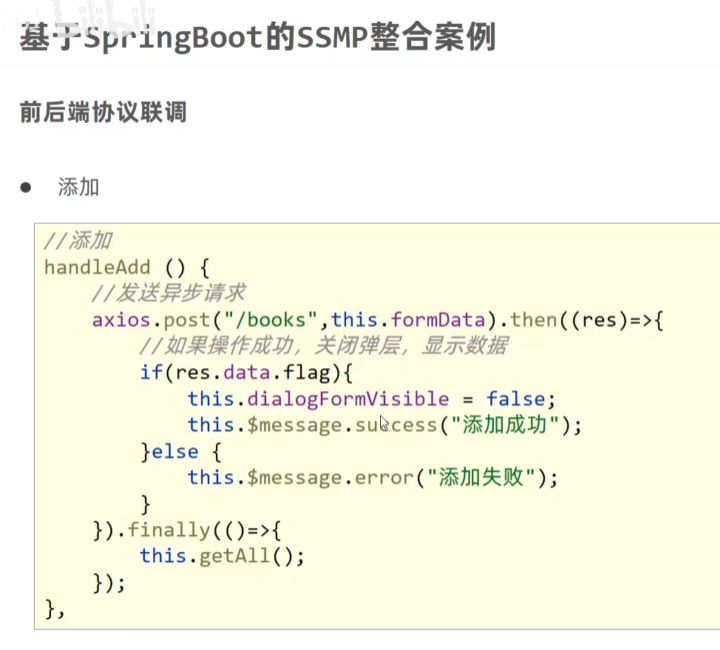Click the 'if(res.data.flag){' line
Image resolution: width=720 pixels, height=650 pixels.
(x=246, y=372)
